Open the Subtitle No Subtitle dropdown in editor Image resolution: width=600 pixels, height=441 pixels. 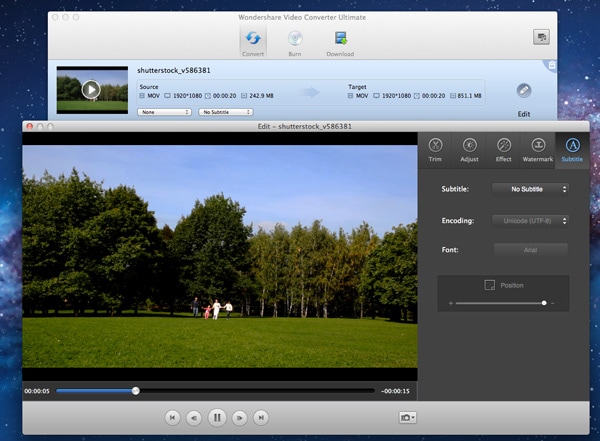[x=530, y=189]
